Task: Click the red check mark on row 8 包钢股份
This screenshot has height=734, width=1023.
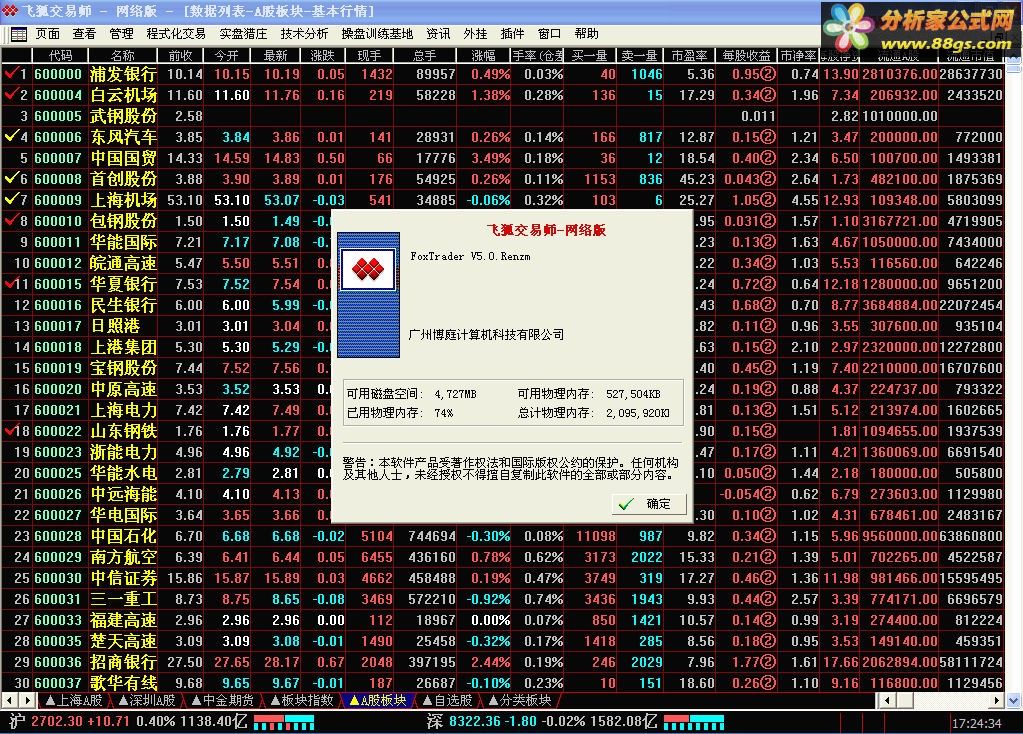Action: tap(10, 219)
